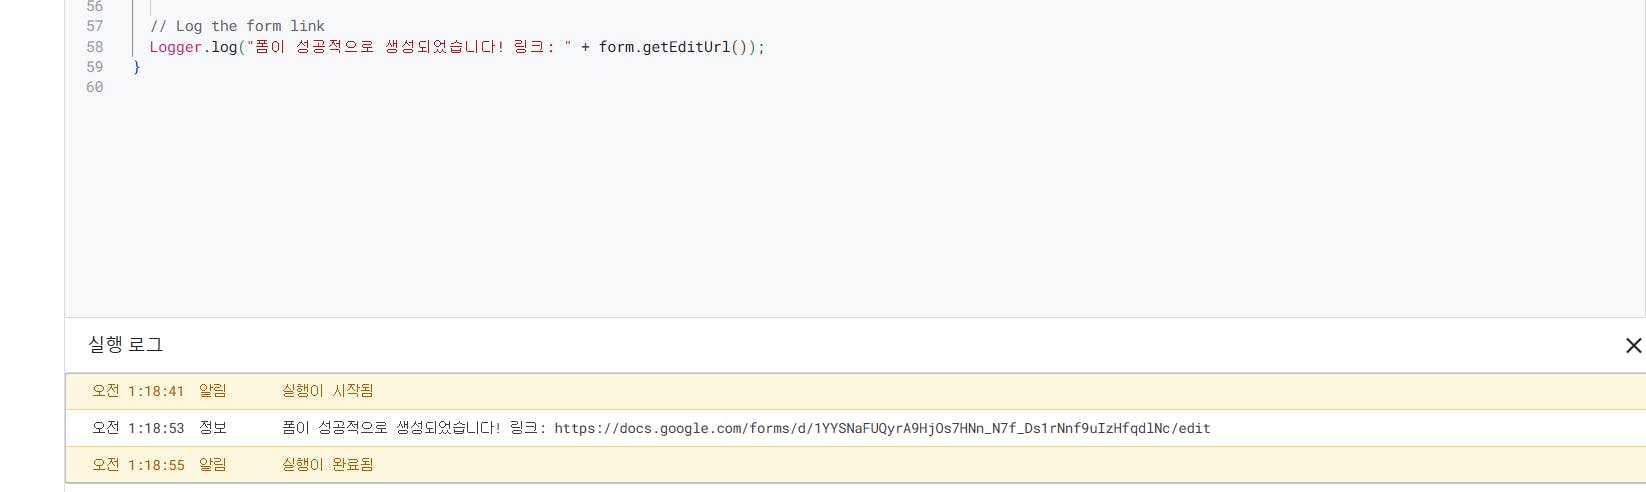Image resolution: width=1646 pixels, height=492 pixels.
Task: Click the 오전 1:18:41 timestamp
Action: coord(138,391)
